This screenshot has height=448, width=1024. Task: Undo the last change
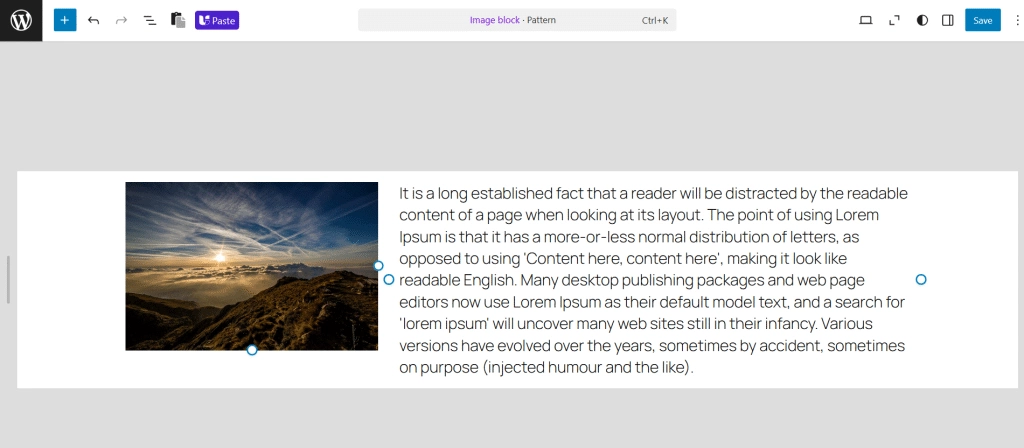(93, 20)
